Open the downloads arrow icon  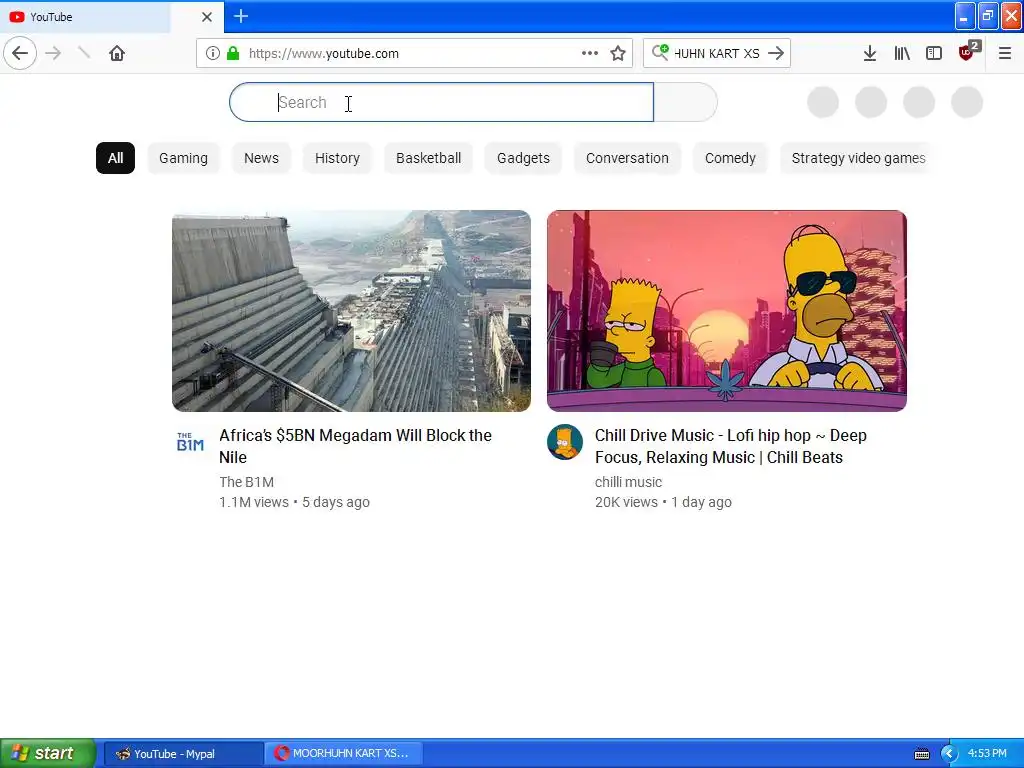click(x=869, y=53)
